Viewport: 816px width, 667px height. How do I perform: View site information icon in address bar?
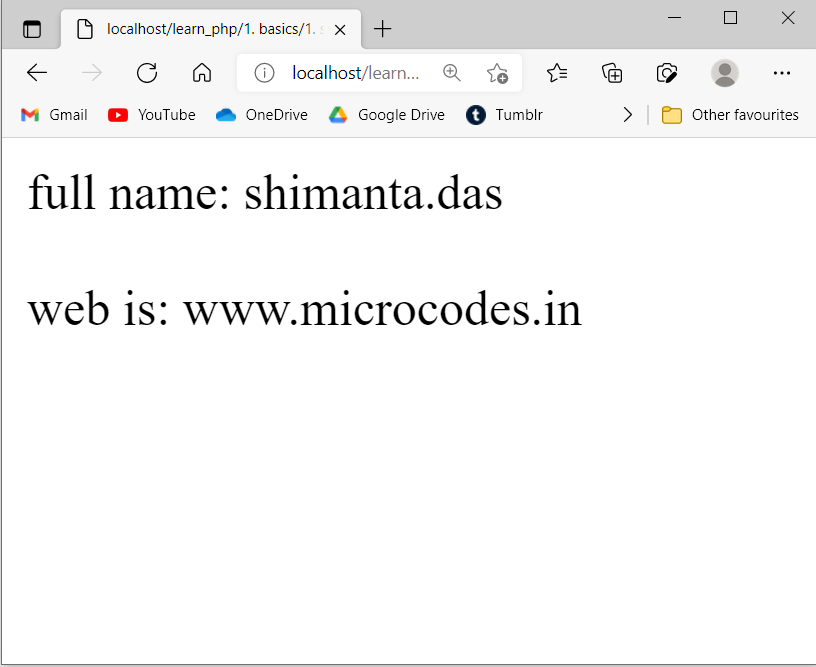click(x=264, y=73)
